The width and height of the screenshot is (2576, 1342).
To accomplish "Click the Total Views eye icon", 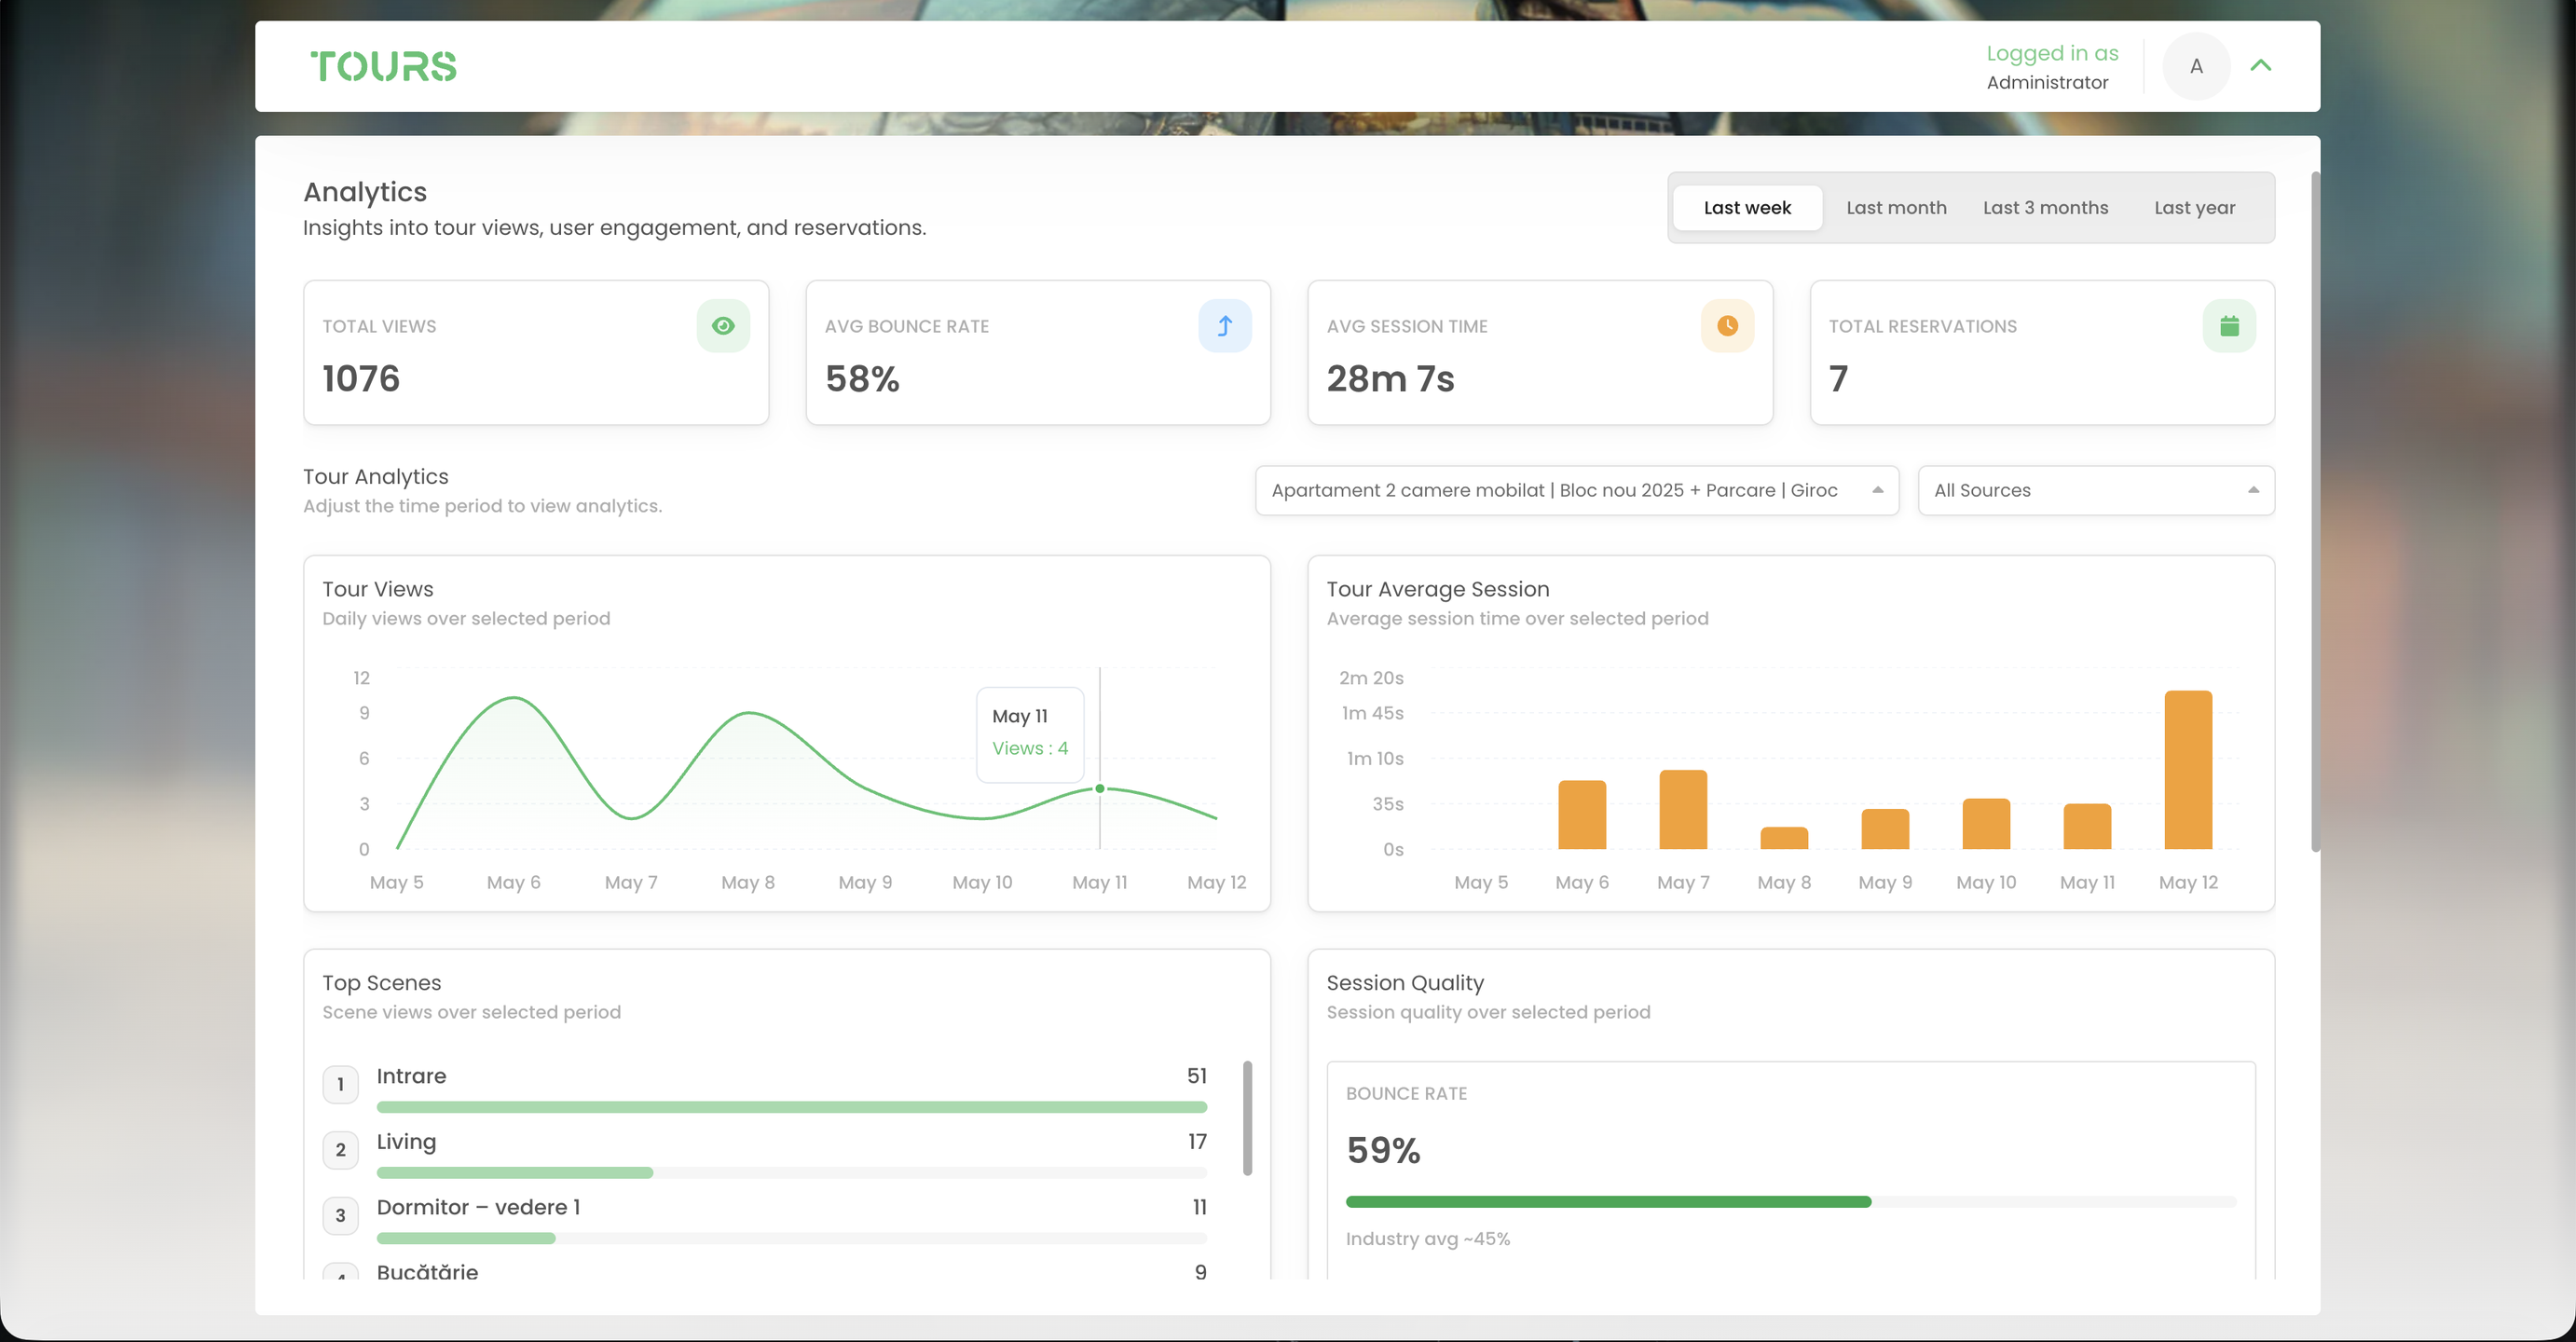I will [723, 326].
